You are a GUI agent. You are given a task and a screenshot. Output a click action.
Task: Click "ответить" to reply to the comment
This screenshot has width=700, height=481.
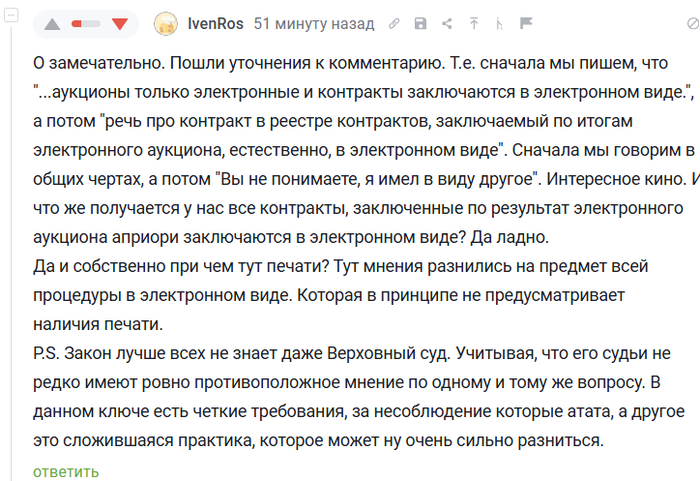66,471
